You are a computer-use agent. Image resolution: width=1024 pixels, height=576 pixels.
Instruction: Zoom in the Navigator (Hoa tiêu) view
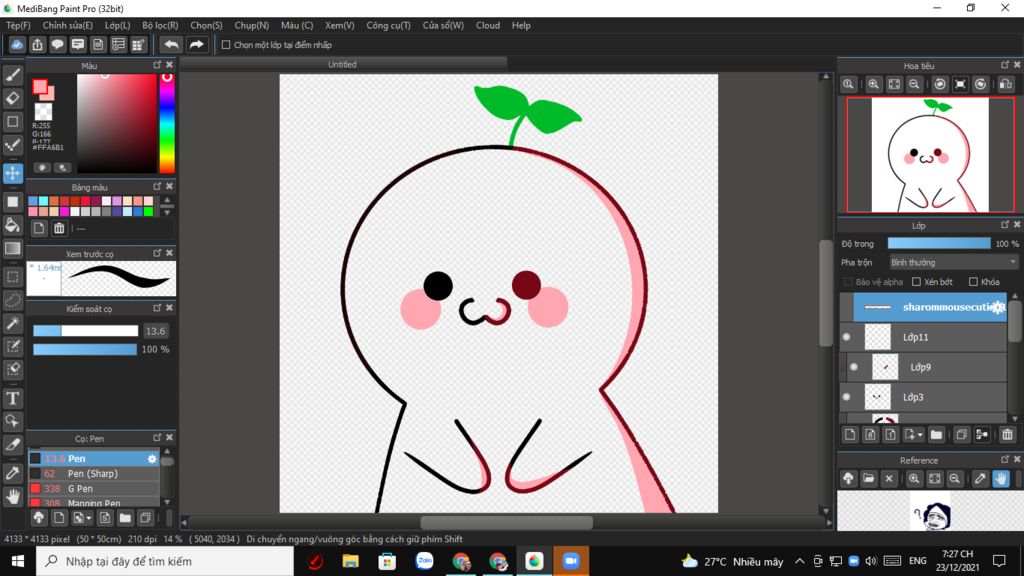point(873,84)
